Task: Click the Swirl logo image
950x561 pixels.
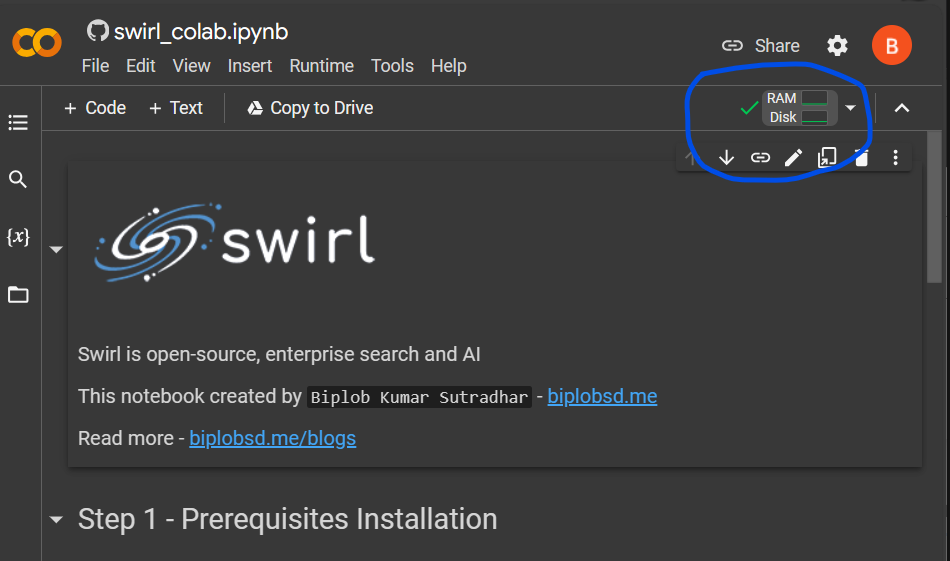Action: (234, 242)
